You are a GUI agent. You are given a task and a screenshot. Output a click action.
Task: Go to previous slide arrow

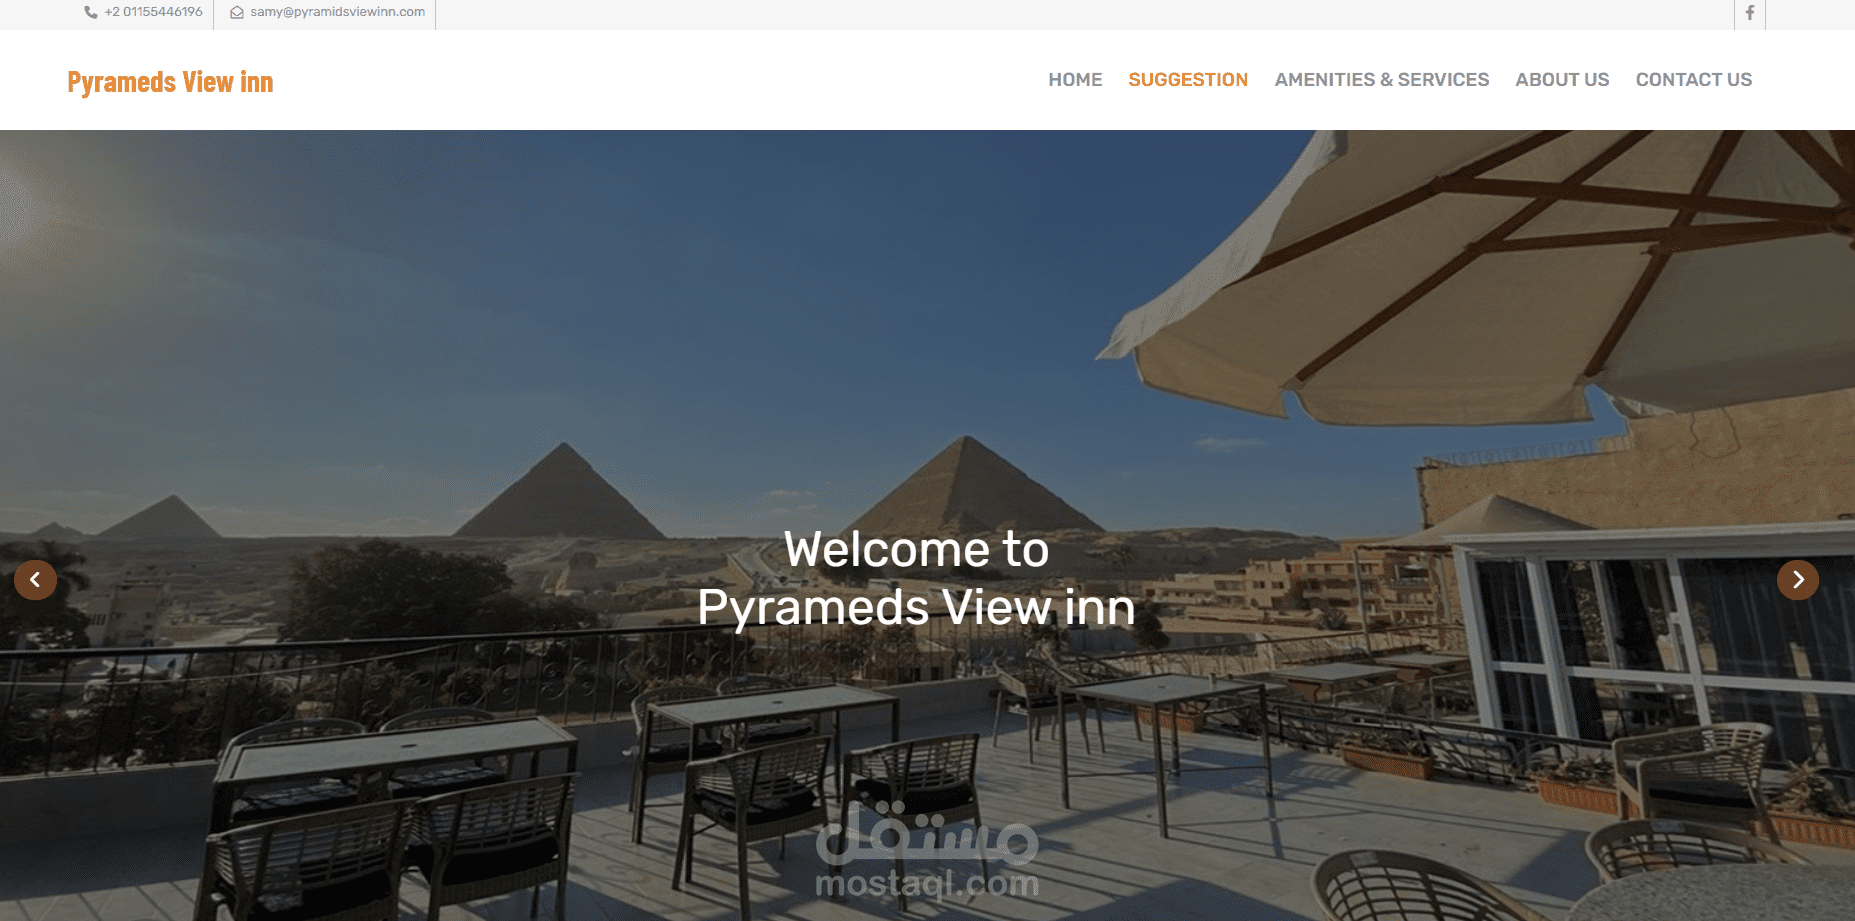pyautogui.click(x=35, y=579)
